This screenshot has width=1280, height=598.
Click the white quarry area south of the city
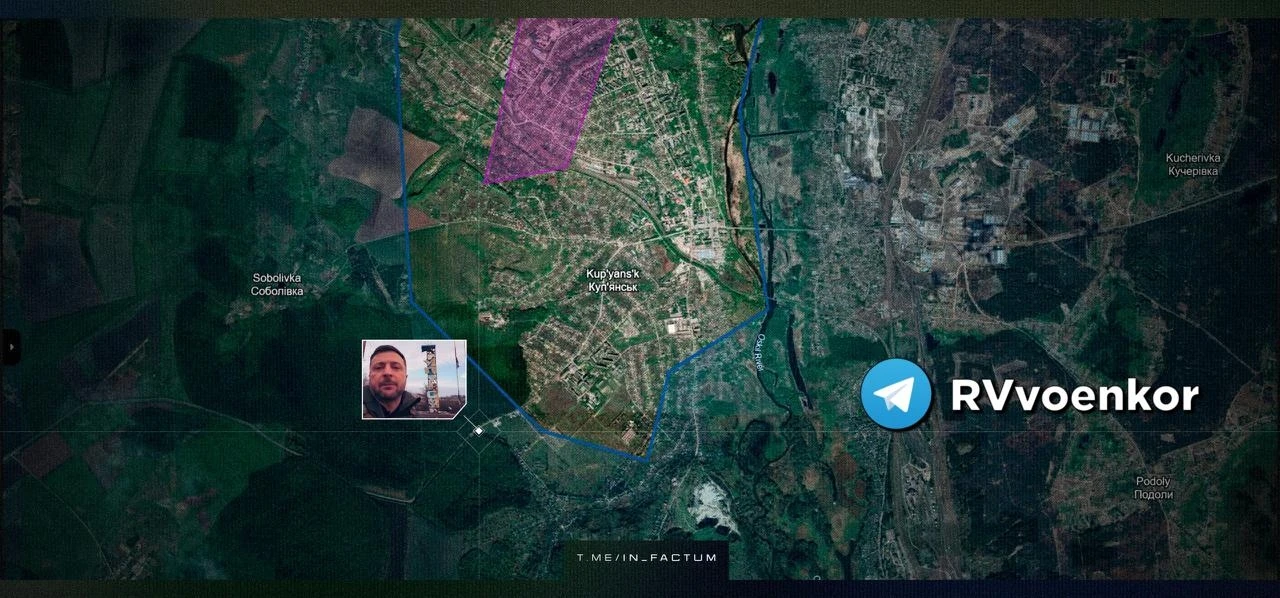click(712, 502)
